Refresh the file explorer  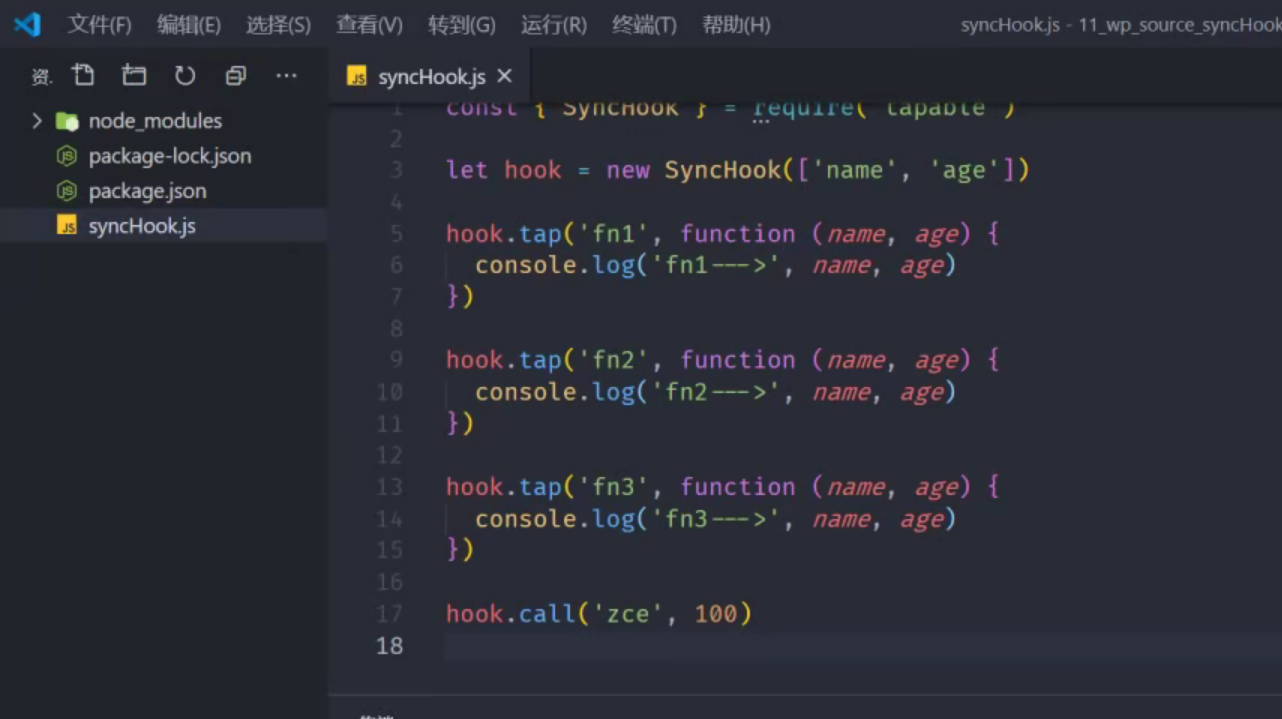coord(185,75)
